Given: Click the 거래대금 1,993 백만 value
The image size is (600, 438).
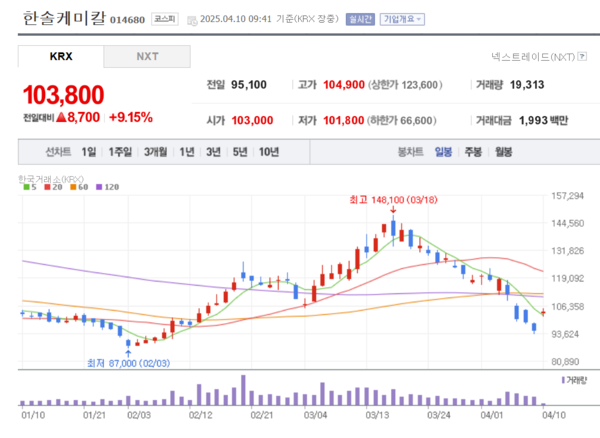Looking at the screenshot, I should (x=543, y=120).
